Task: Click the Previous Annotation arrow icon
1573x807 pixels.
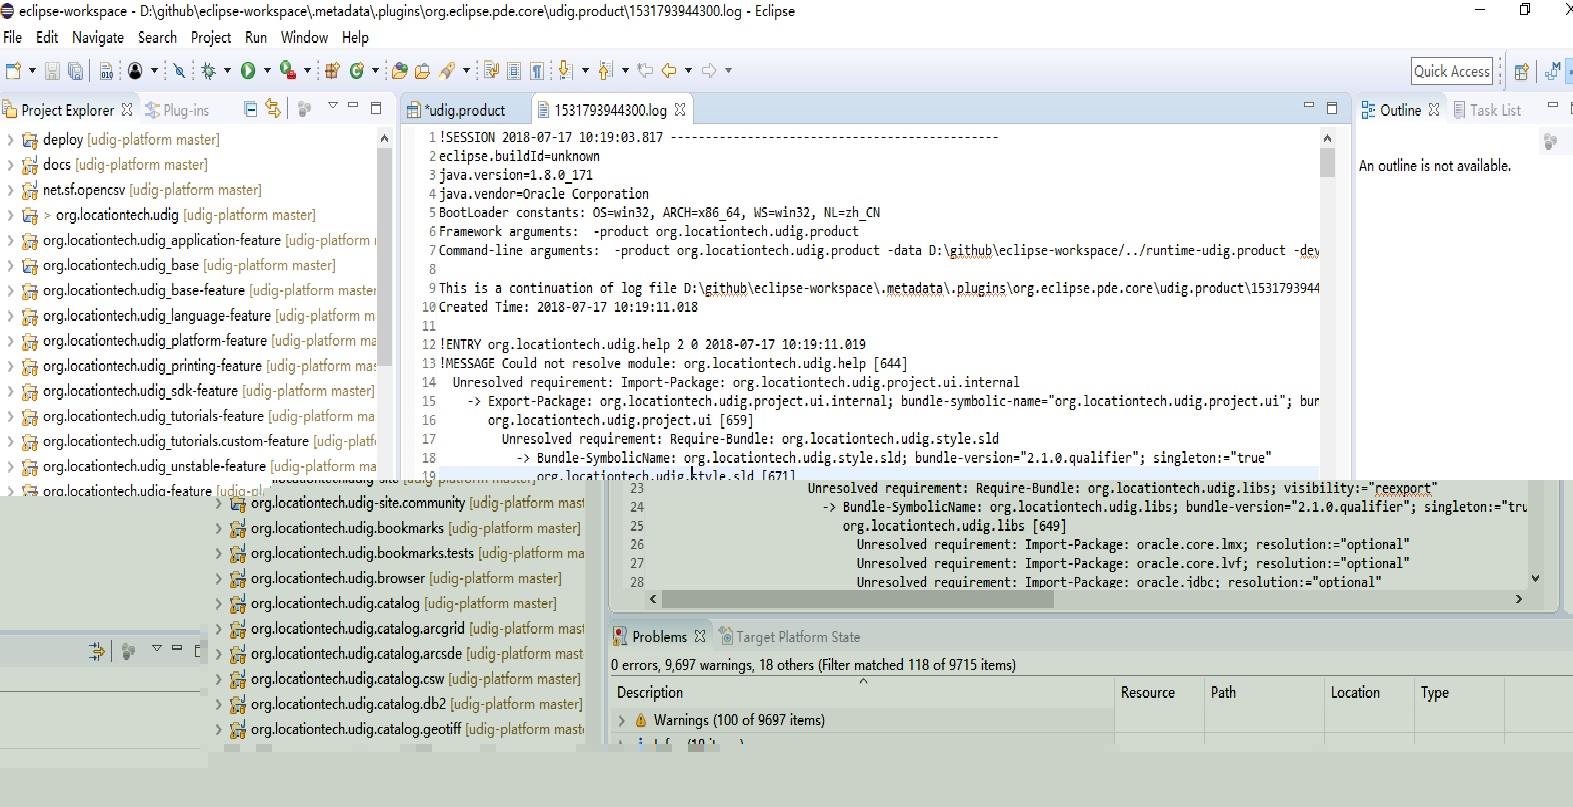Action: pos(605,71)
